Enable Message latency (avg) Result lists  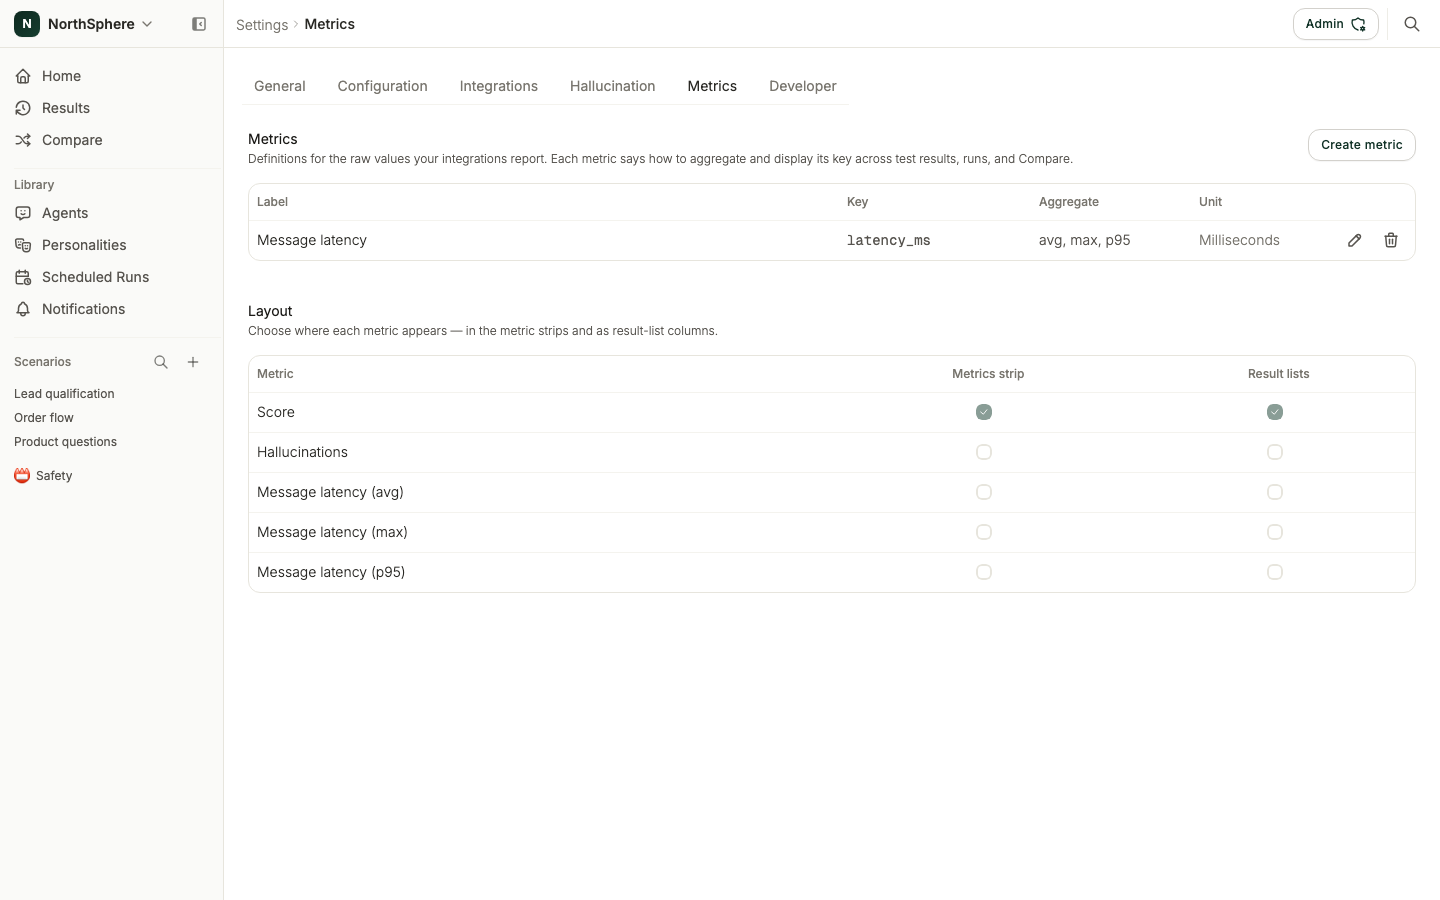click(1275, 492)
